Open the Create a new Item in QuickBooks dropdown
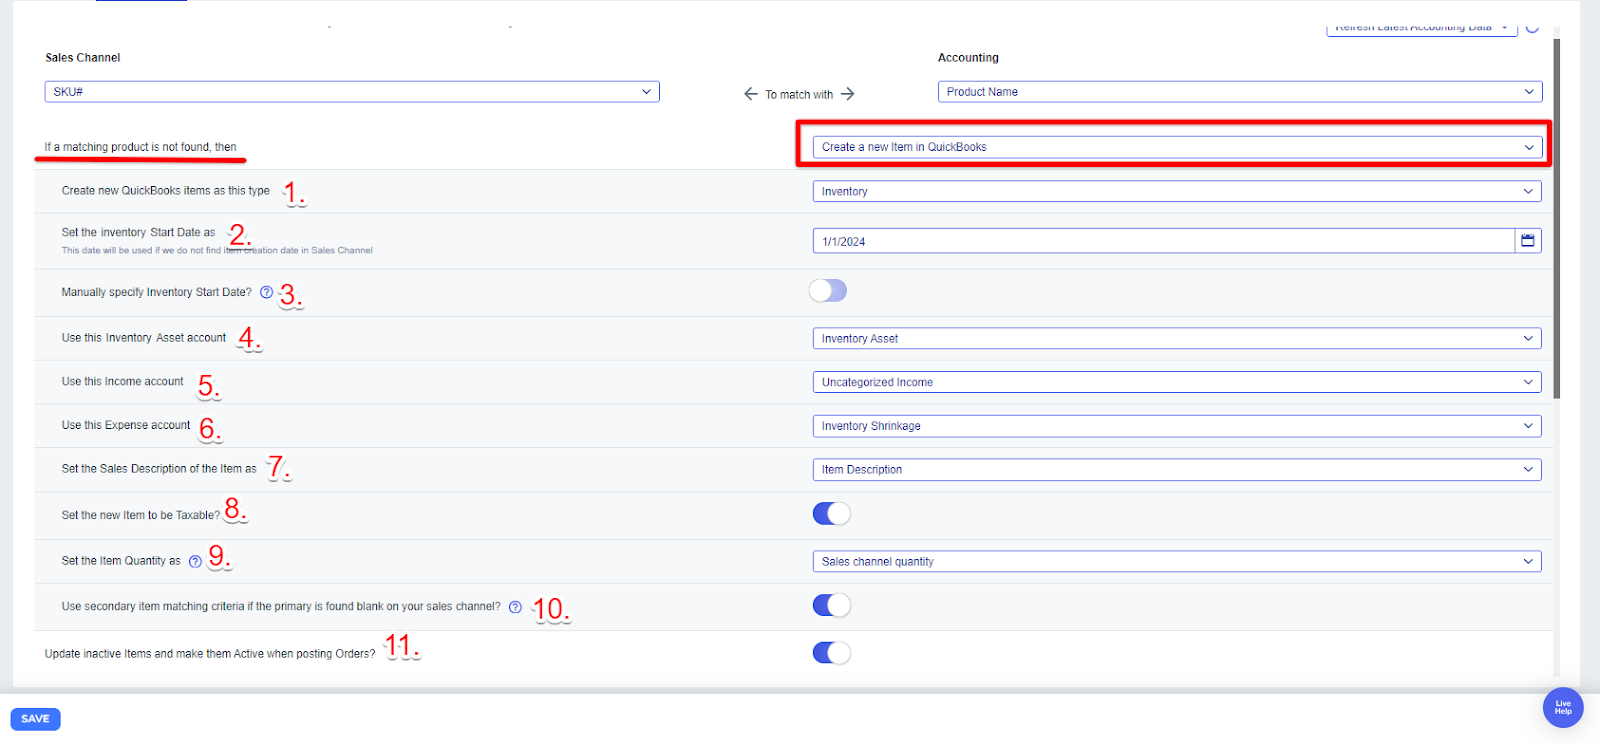This screenshot has width=1600, height=746. pos(1177,147)
